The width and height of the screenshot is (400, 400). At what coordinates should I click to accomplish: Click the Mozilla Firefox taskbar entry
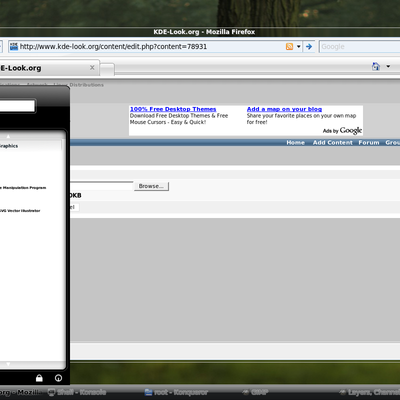(x=21, y=392)
